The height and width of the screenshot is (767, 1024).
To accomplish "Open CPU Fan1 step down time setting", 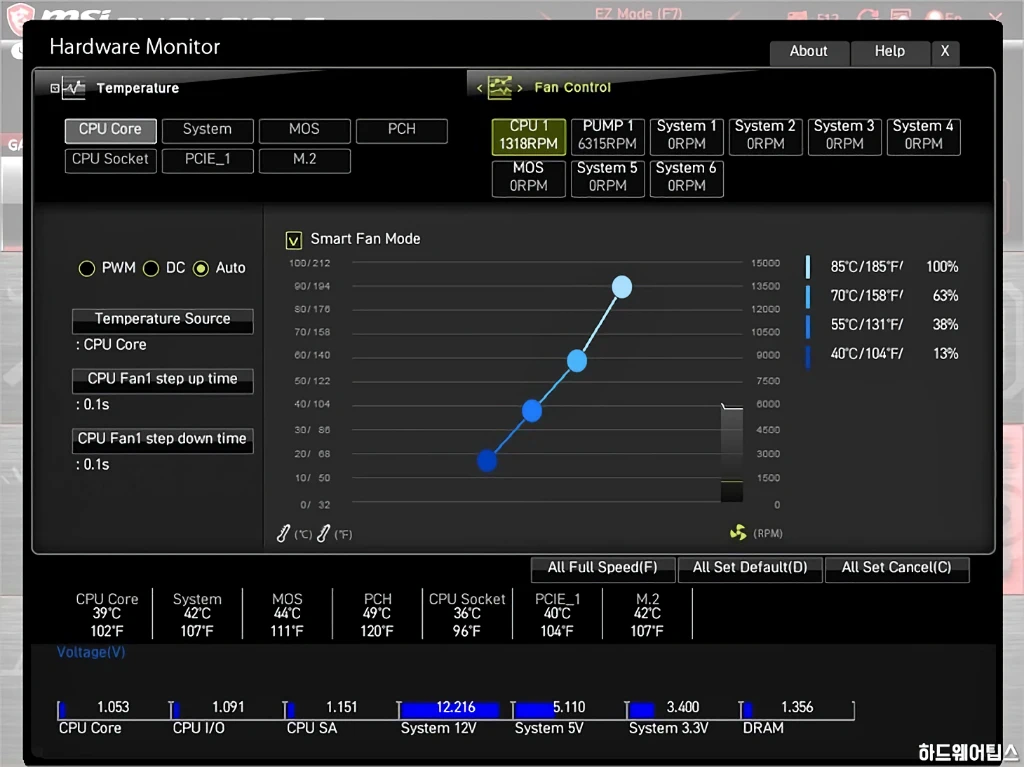I will 163,440.
